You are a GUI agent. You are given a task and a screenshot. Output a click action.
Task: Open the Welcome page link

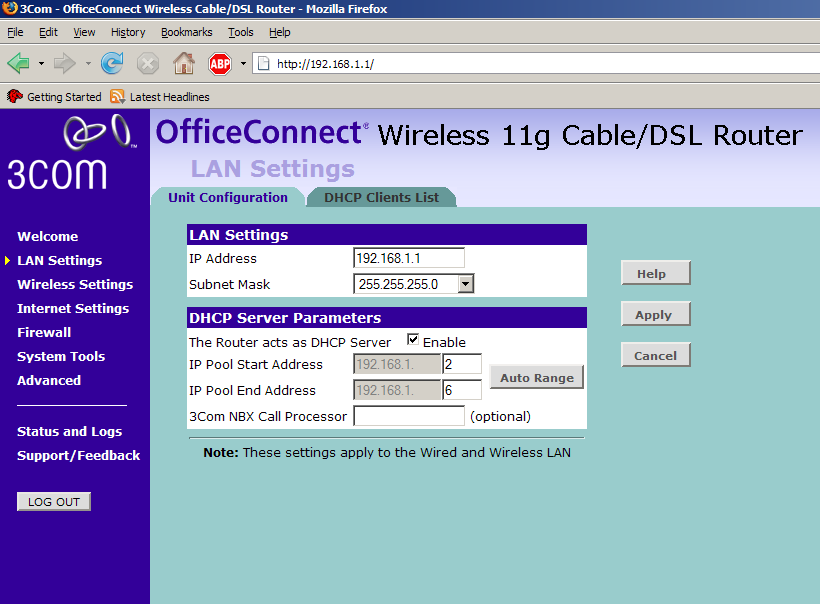pyautogui.click(x=48, y=236)
